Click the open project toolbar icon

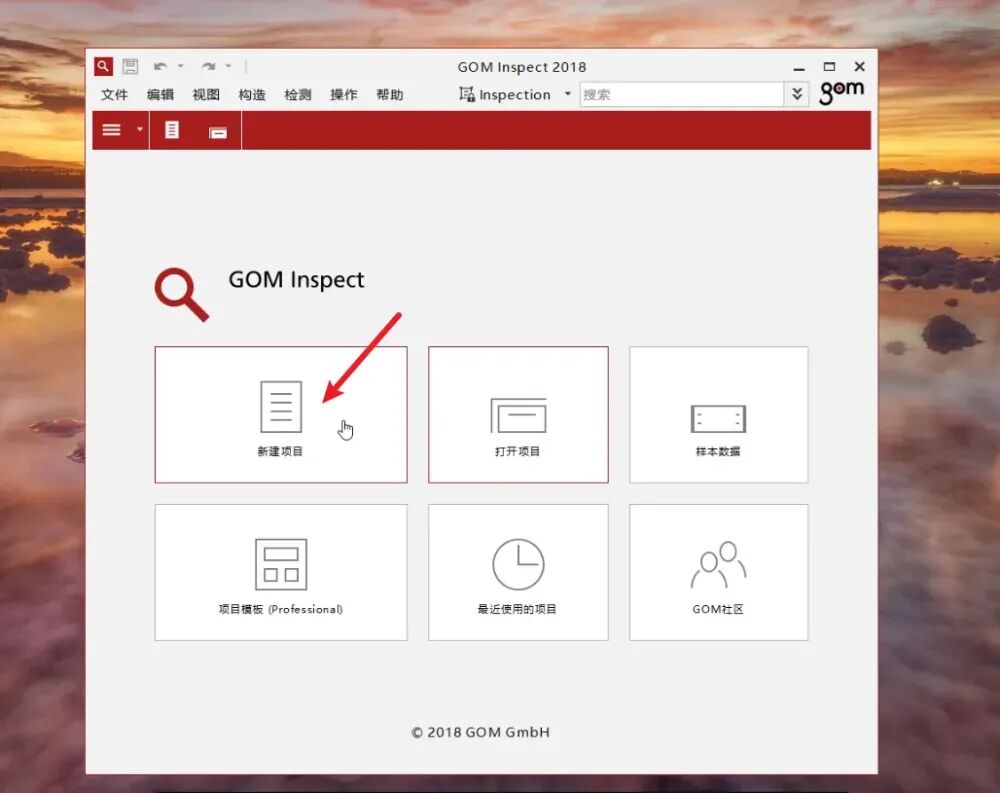click(218, 132)
